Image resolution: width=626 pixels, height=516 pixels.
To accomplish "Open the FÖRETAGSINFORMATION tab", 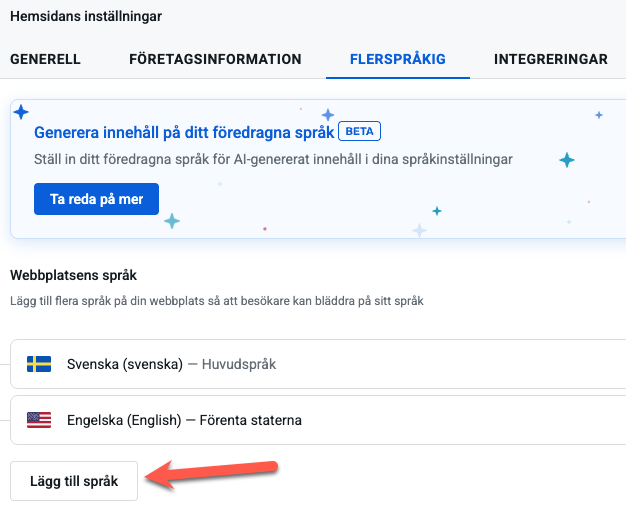I will point(215,59).
